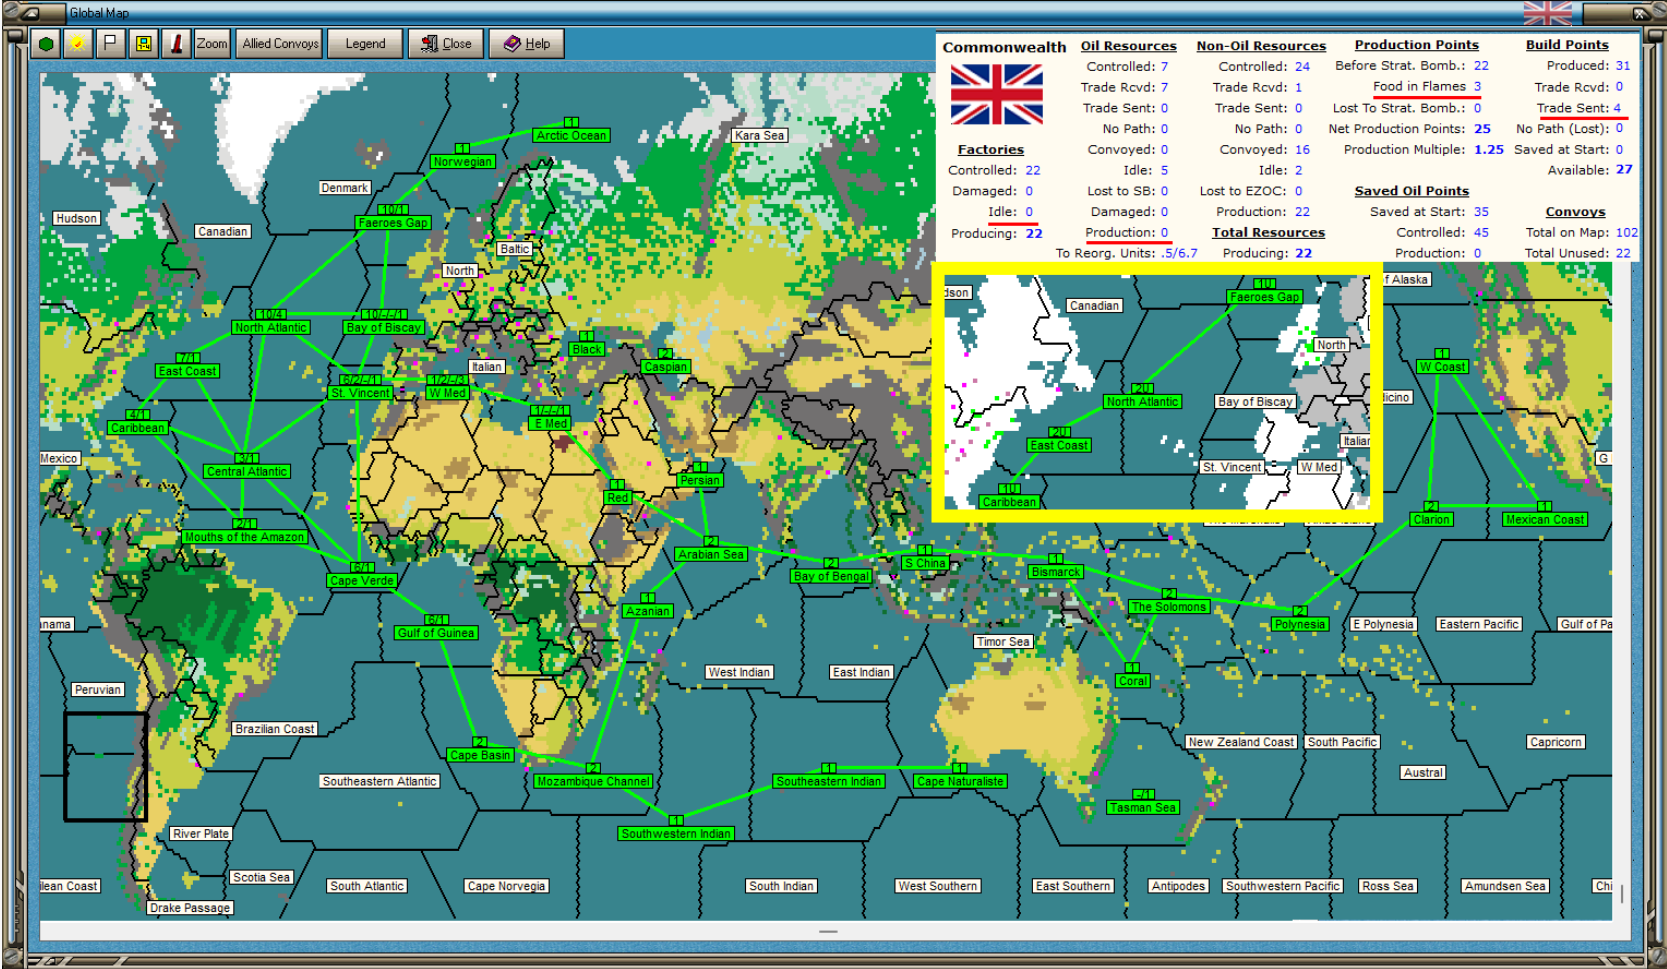Screen dimensions: 1667x969
Task: Click the Production Points heading
Action: (1416, 45)
